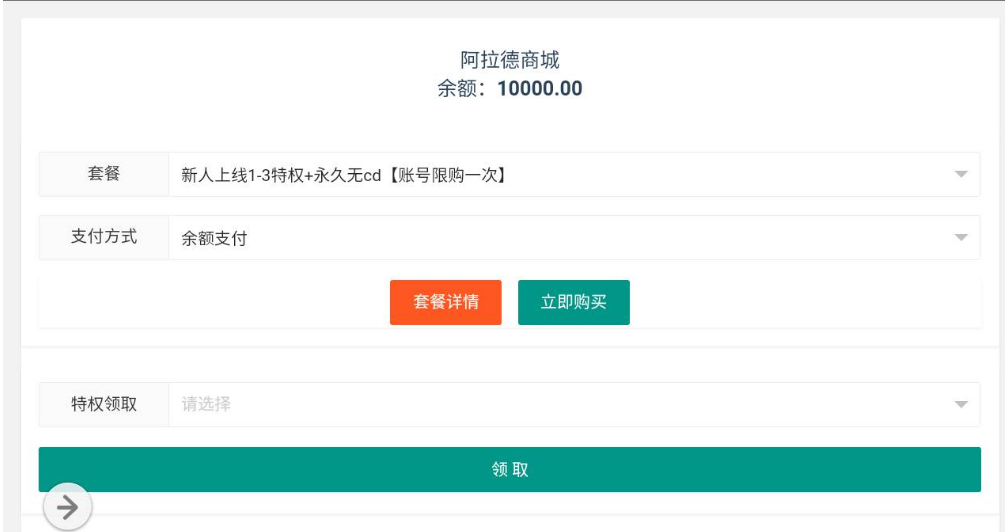View package info via 套餐详情 button

pyautogui.click(x=445, y=302)
